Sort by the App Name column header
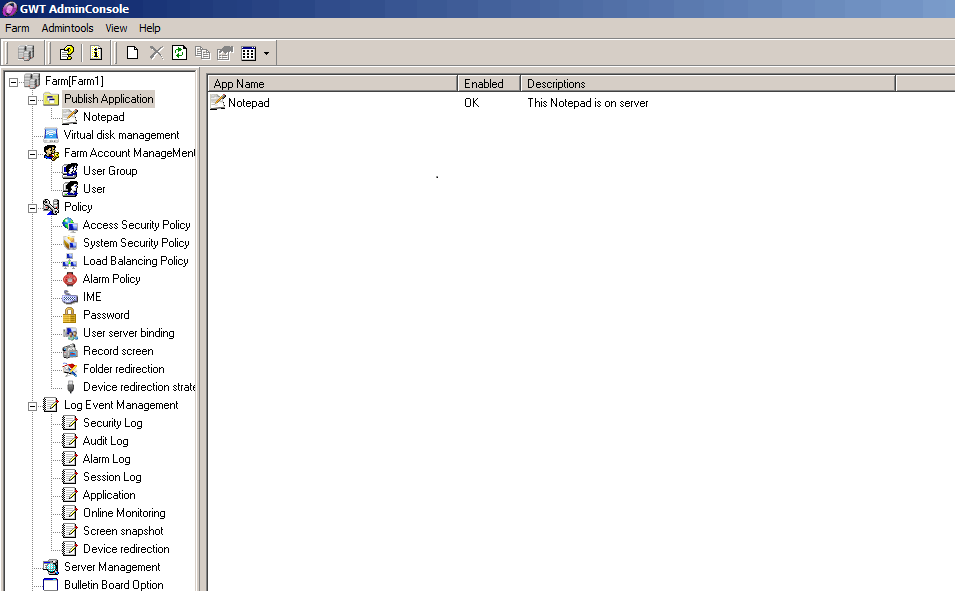 (332, 84)
